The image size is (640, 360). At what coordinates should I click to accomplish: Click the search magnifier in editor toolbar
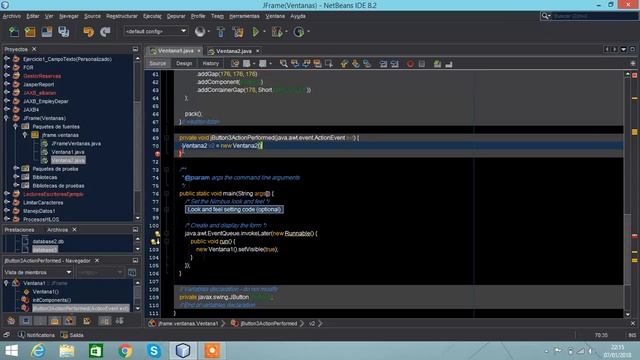[x=283, y=63]
